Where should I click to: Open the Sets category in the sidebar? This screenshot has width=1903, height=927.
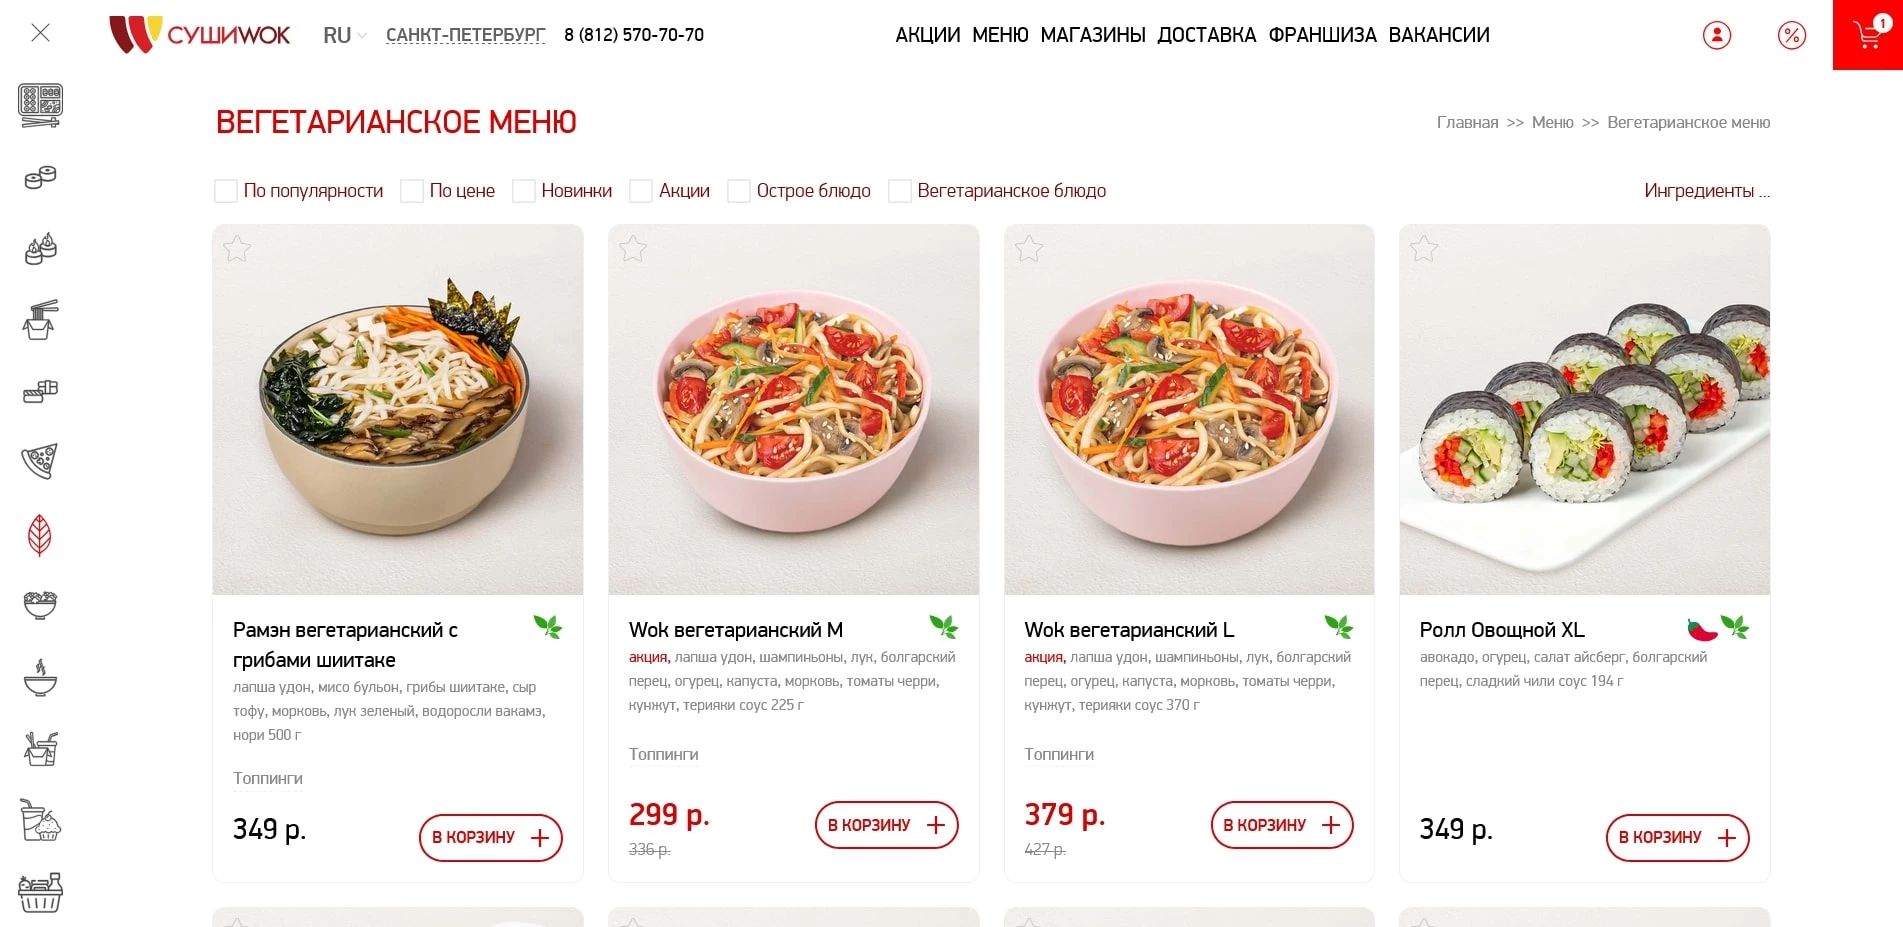point(39,105)
